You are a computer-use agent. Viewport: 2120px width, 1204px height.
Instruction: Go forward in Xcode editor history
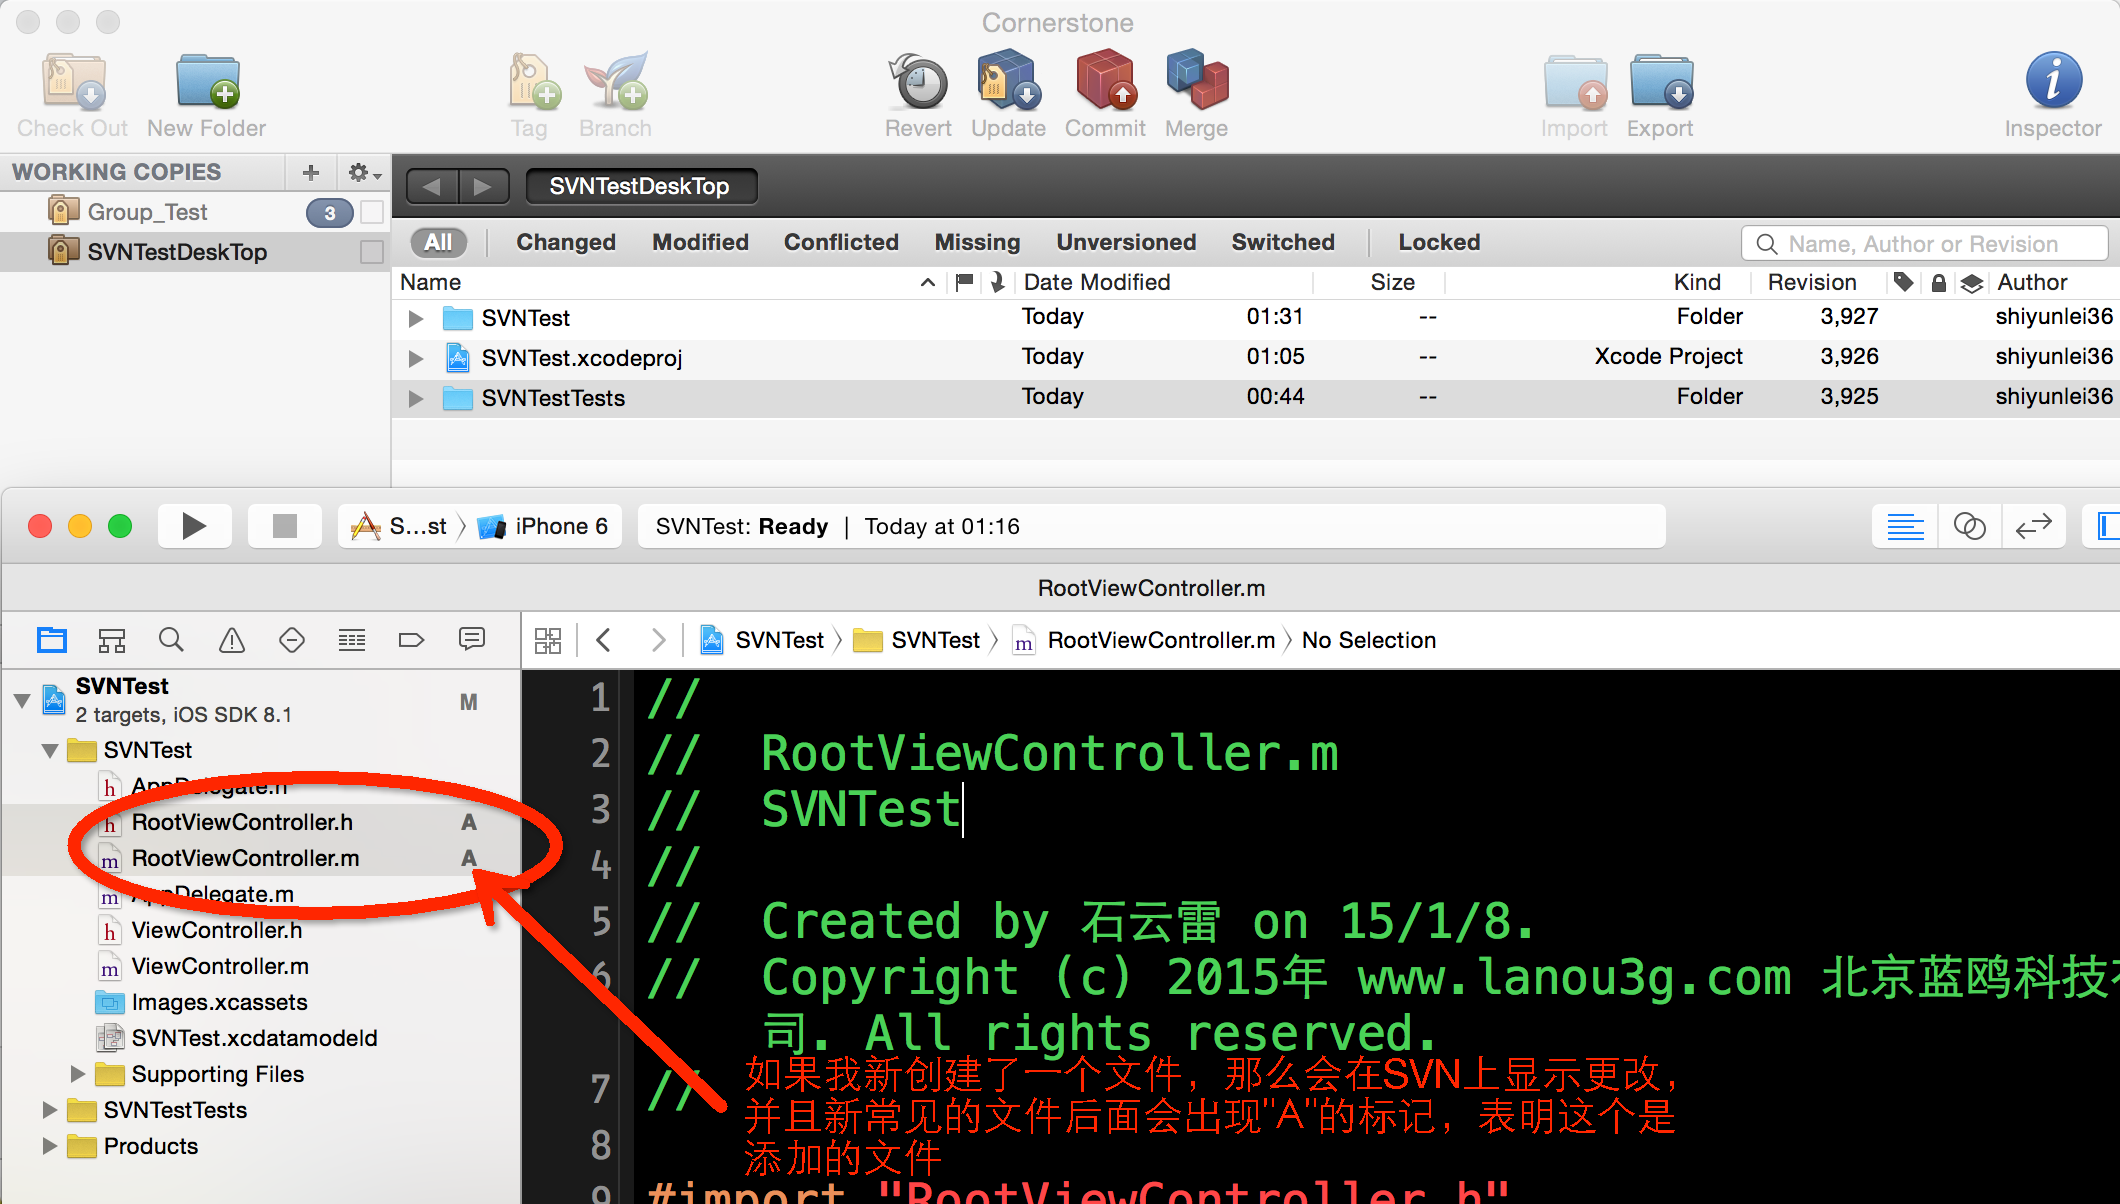coord(657,640)
